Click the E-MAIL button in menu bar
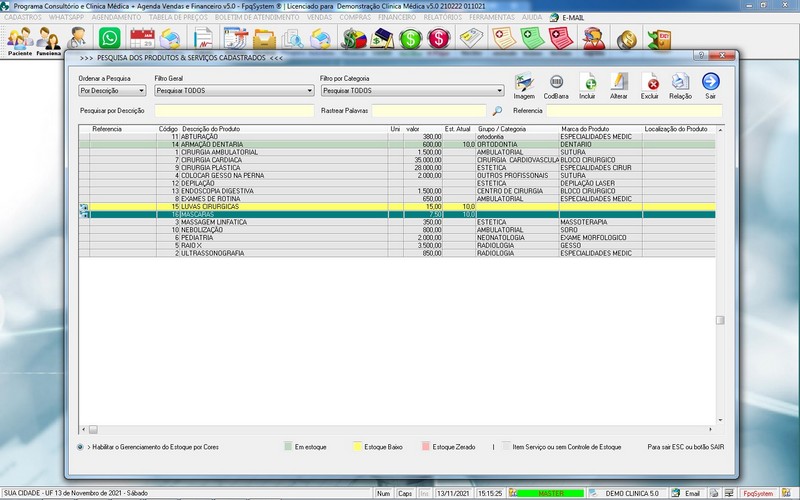Image resolution: width=800 pixels, height=500 pixels. pos(571,17)
